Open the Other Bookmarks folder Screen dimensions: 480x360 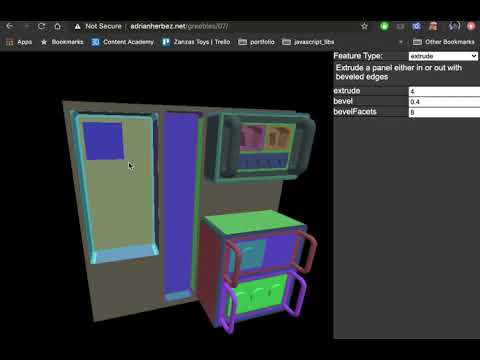[444, 42]
